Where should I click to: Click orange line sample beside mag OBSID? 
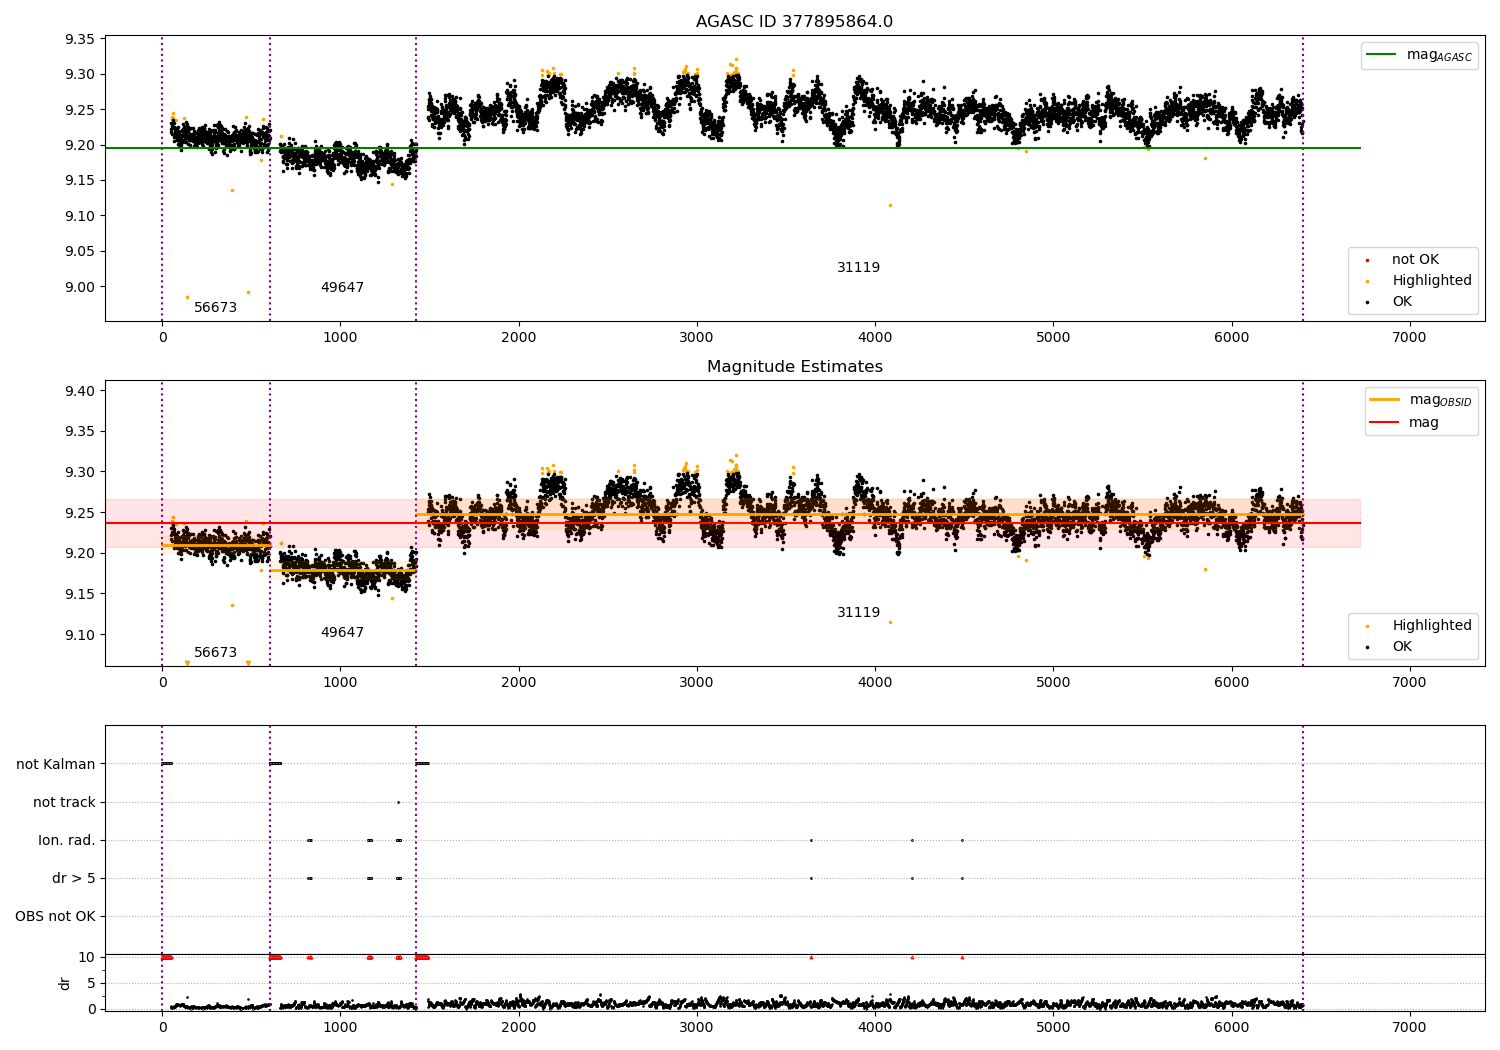1385,400
